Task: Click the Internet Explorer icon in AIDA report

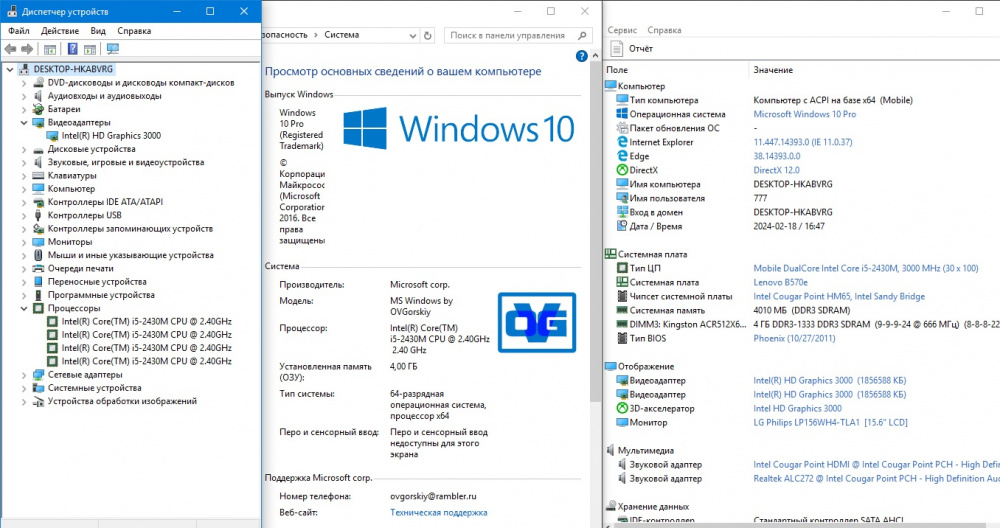Action: pos(622,142)
